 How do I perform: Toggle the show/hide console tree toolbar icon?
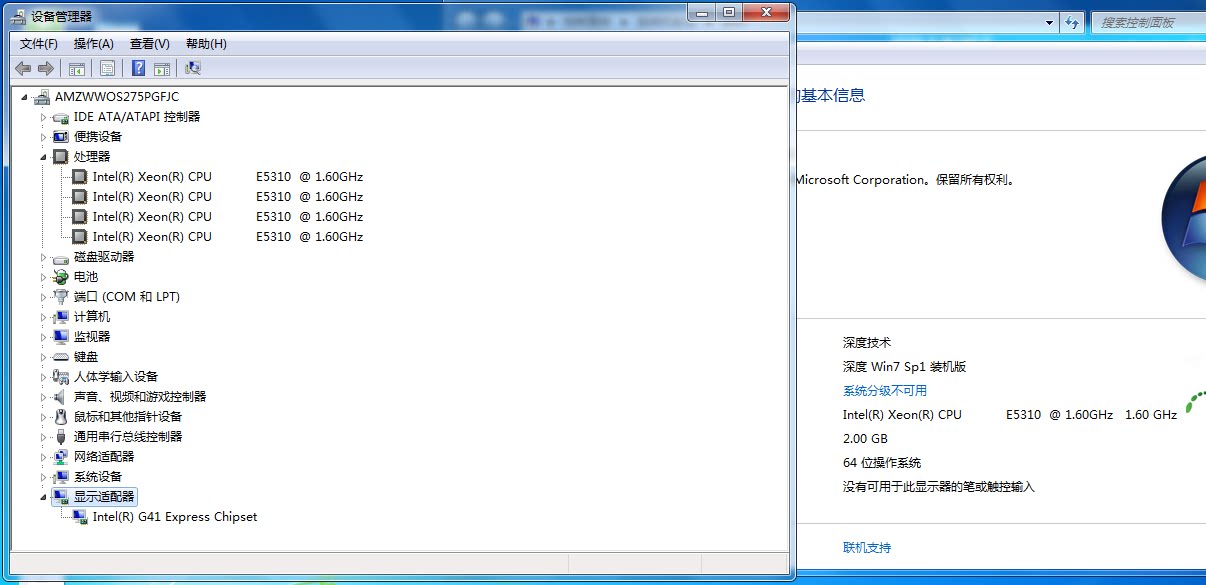click(x=77, y=68)
